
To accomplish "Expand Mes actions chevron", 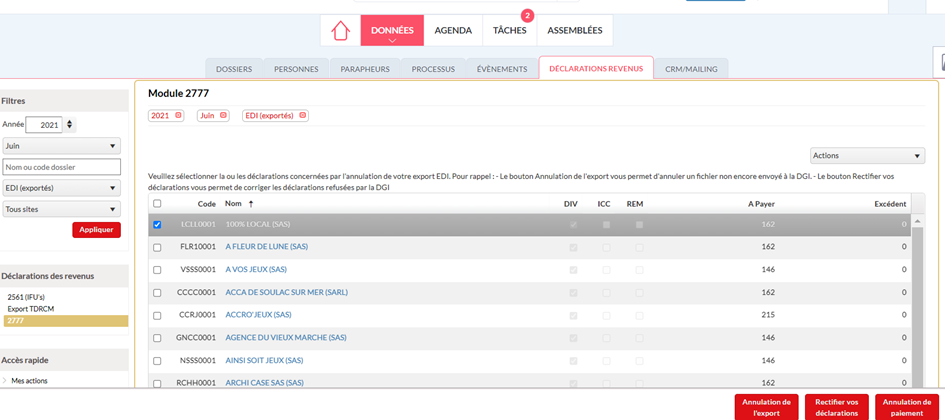I will [x=5, y=381].
